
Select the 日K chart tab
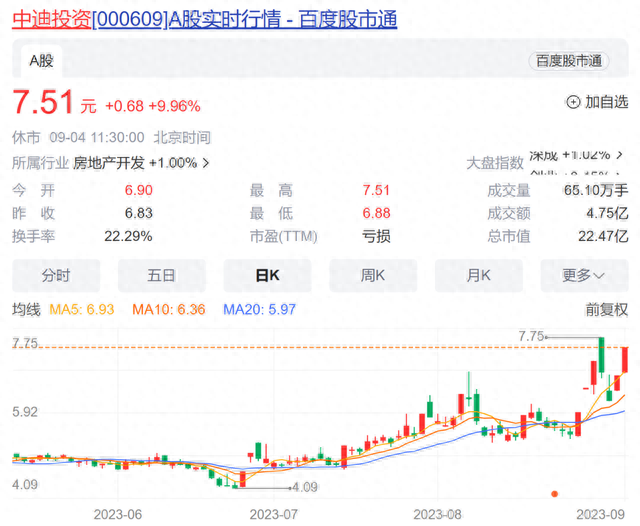click(267, 275)
